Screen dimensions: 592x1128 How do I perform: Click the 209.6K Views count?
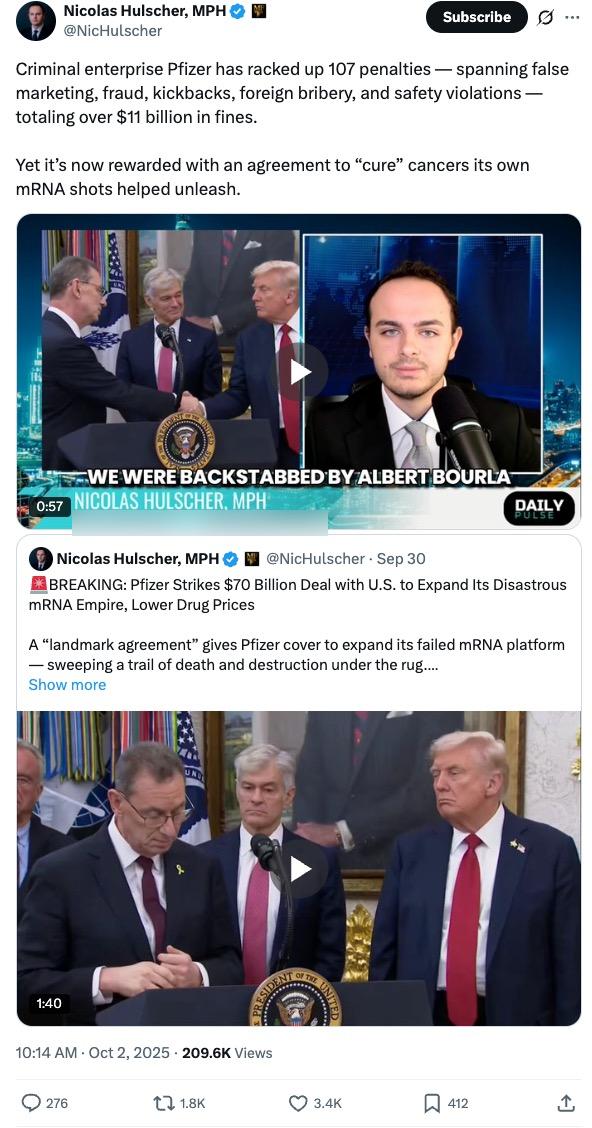coord(227,1052)
